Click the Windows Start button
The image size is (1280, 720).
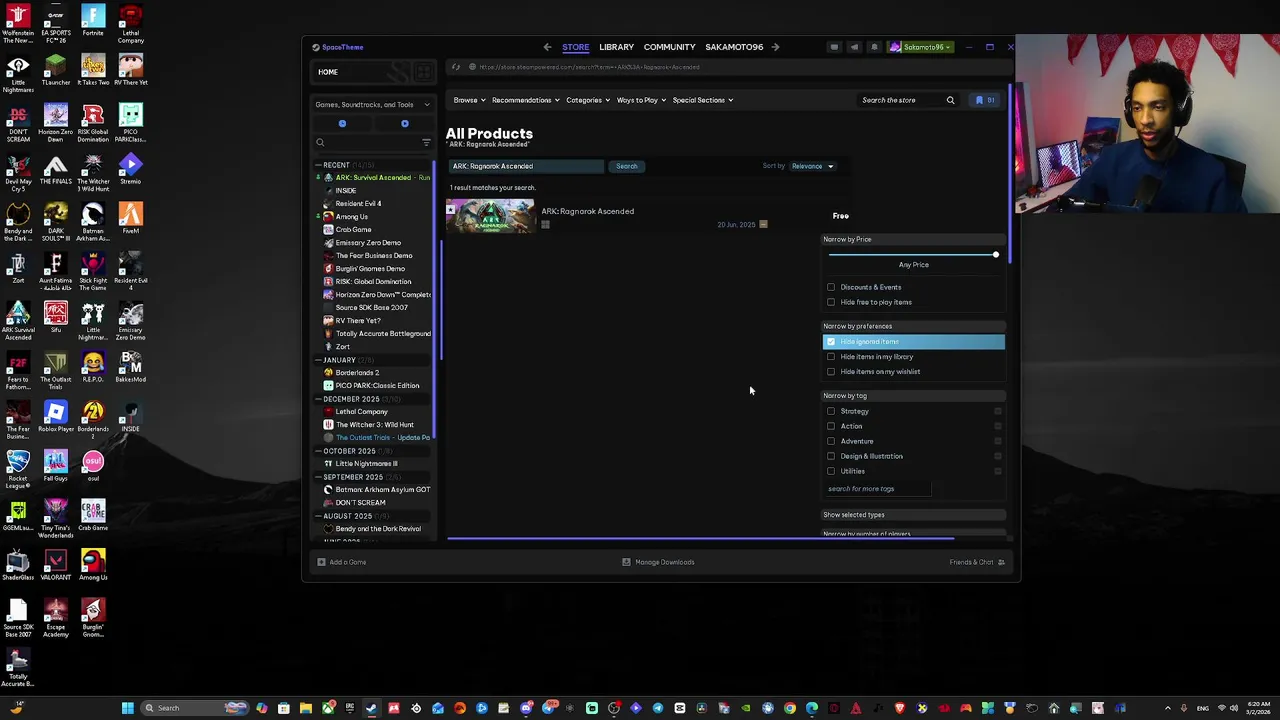(x=127, y=708)
